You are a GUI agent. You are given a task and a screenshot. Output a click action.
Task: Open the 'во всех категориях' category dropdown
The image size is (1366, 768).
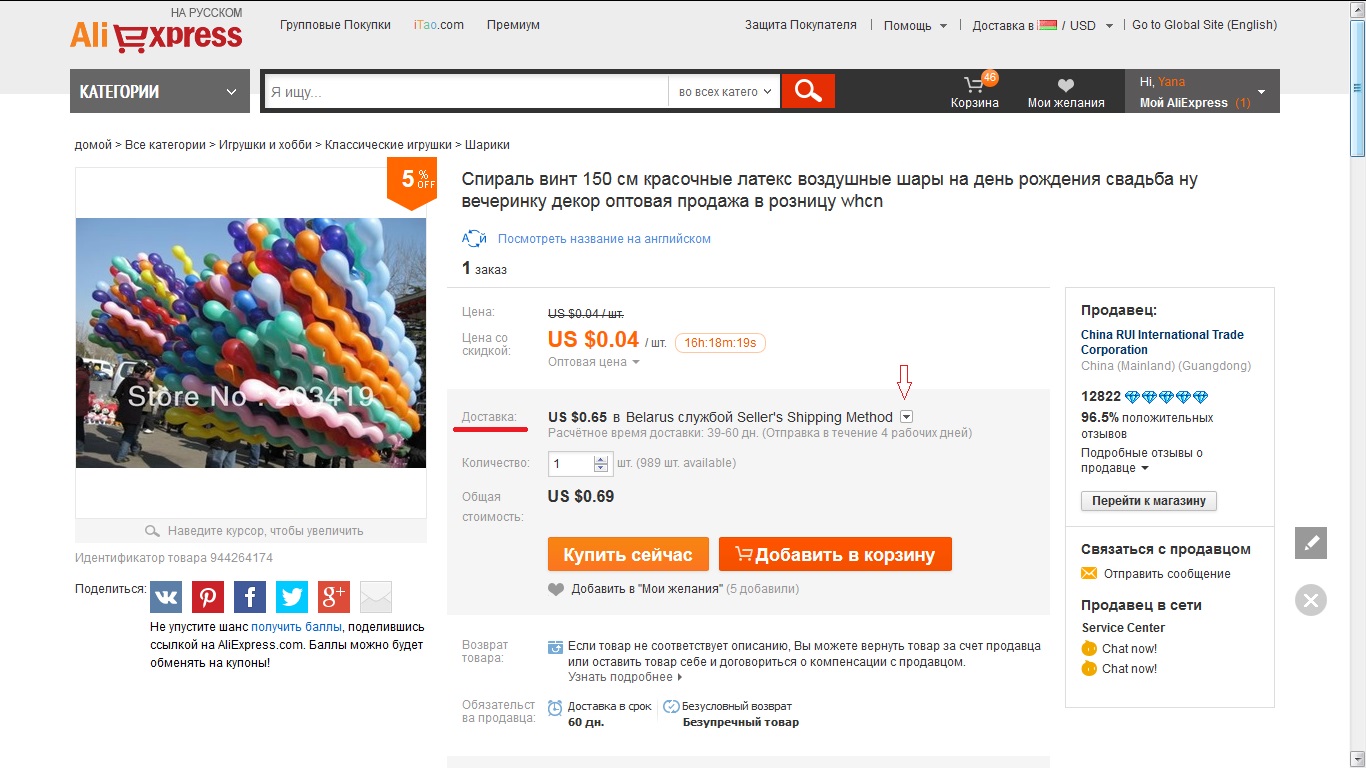[x=725, y=92]
